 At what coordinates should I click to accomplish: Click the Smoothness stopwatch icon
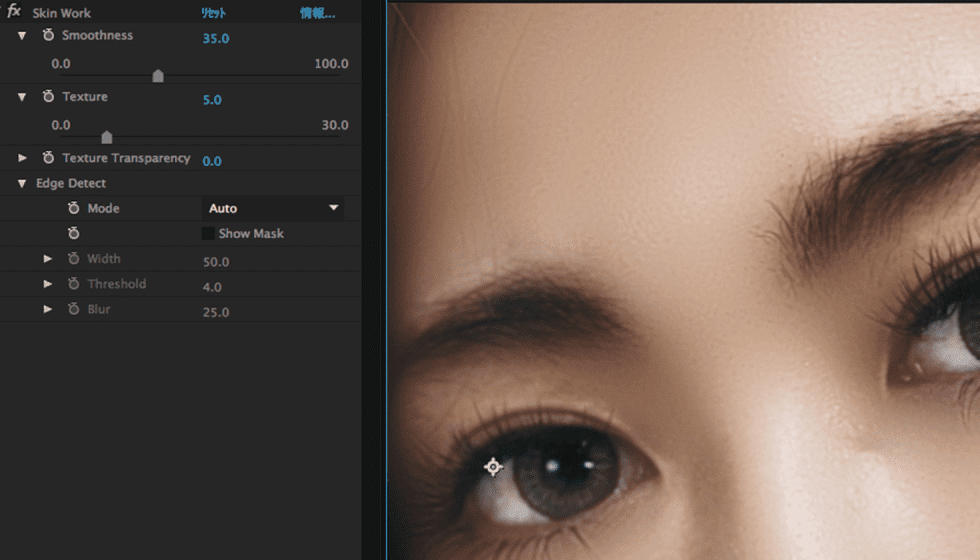pos(48,35)
